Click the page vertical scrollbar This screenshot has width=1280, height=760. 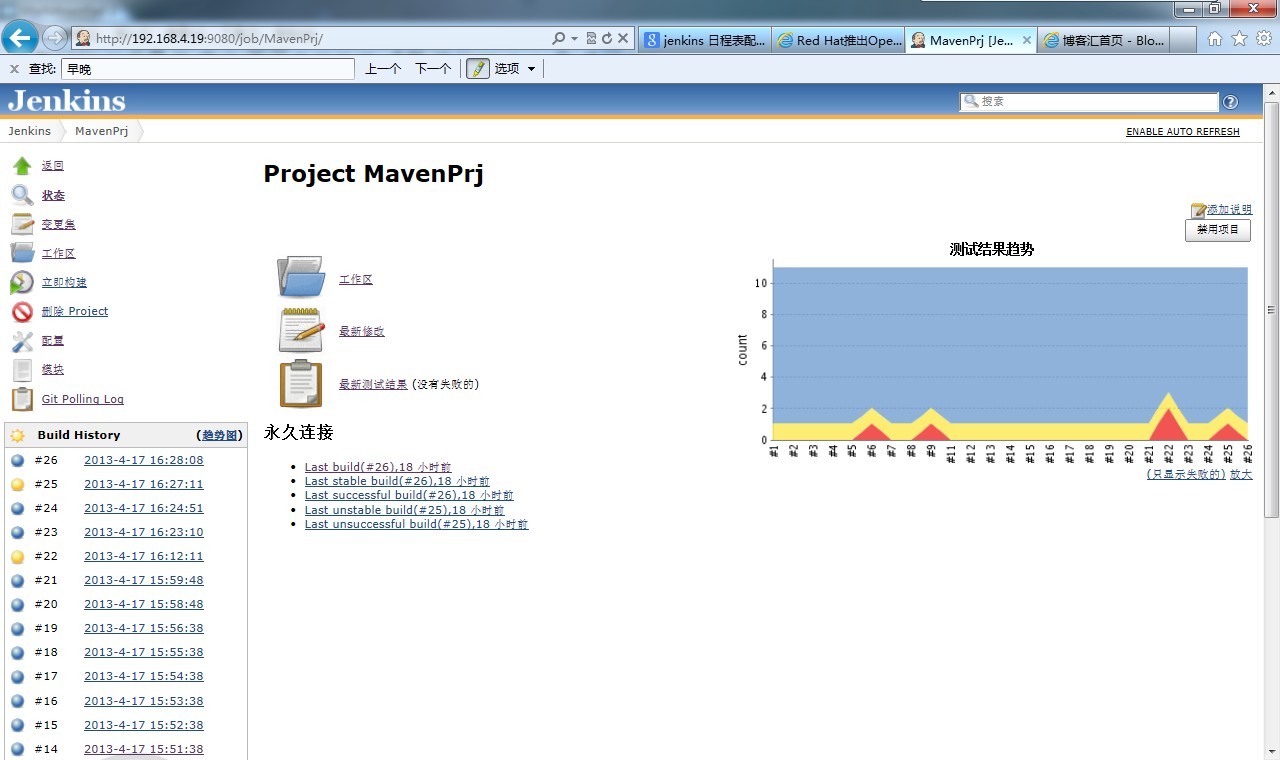[x=1271, y=310]
